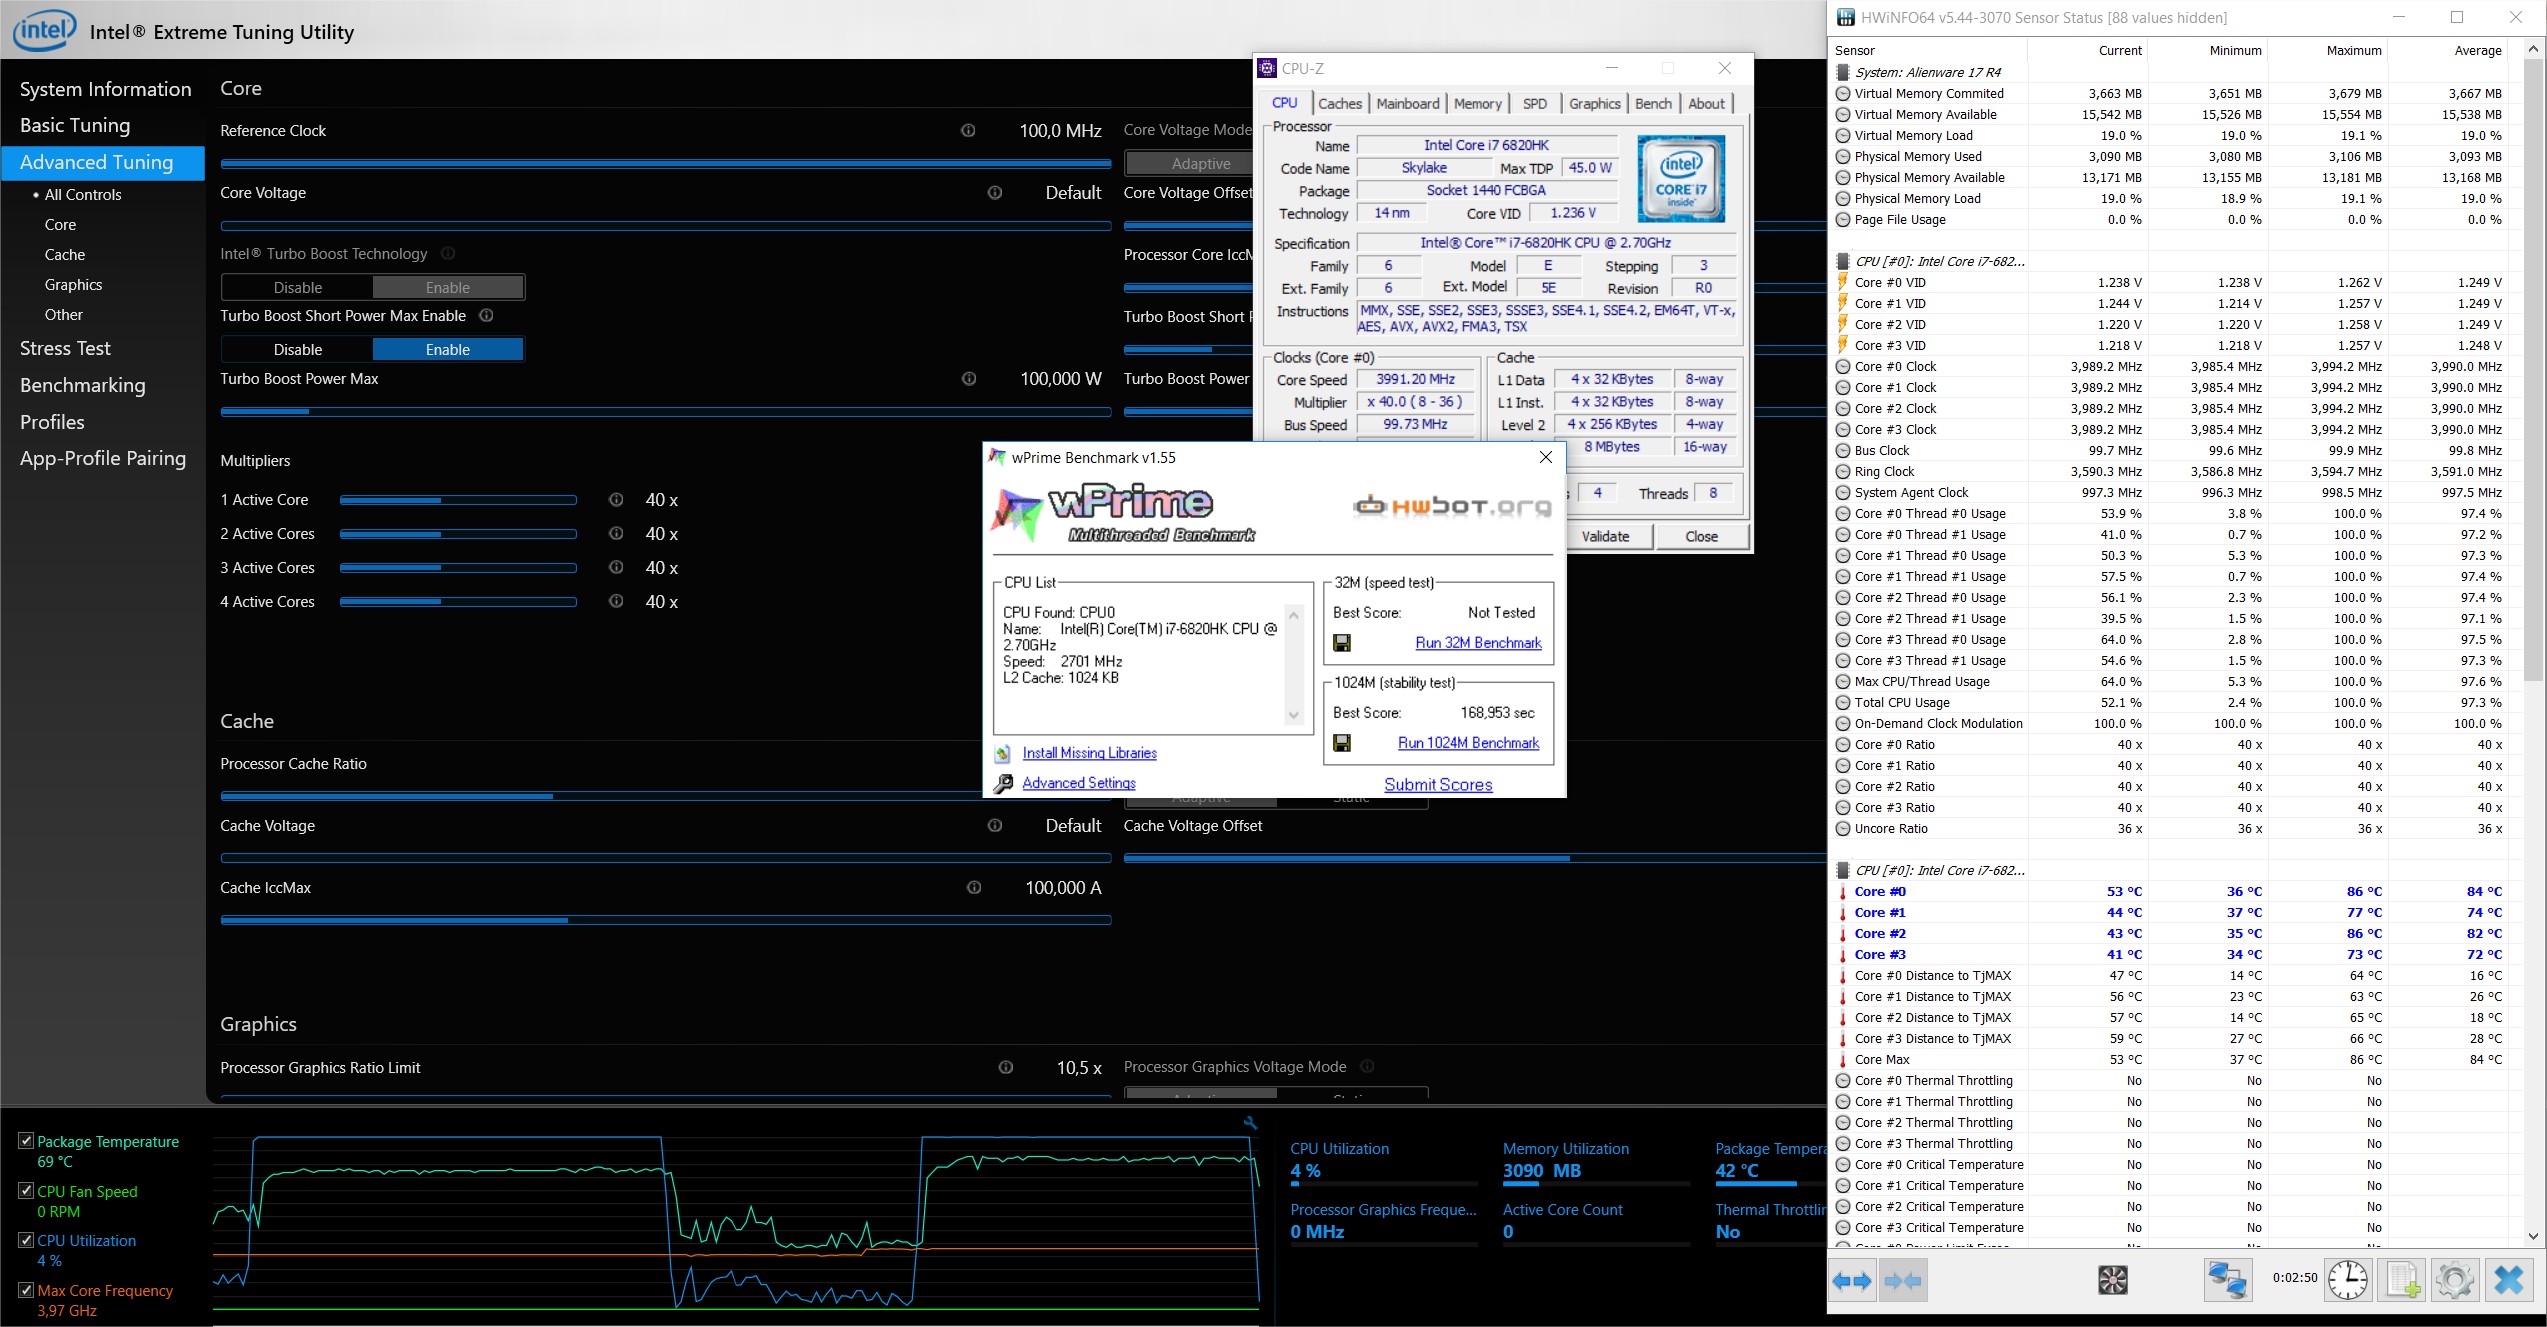Click info icon for Turbo Boost Short Power Max Enable
2547x1327 pixels.
tap(487, 316)
